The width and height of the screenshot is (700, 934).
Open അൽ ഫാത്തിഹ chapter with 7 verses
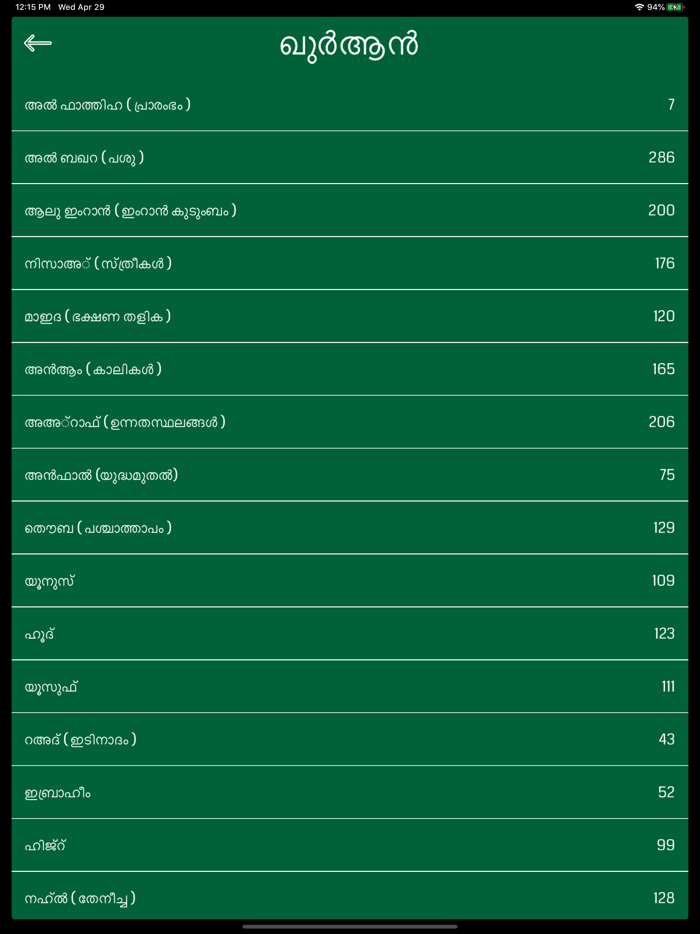350,105
